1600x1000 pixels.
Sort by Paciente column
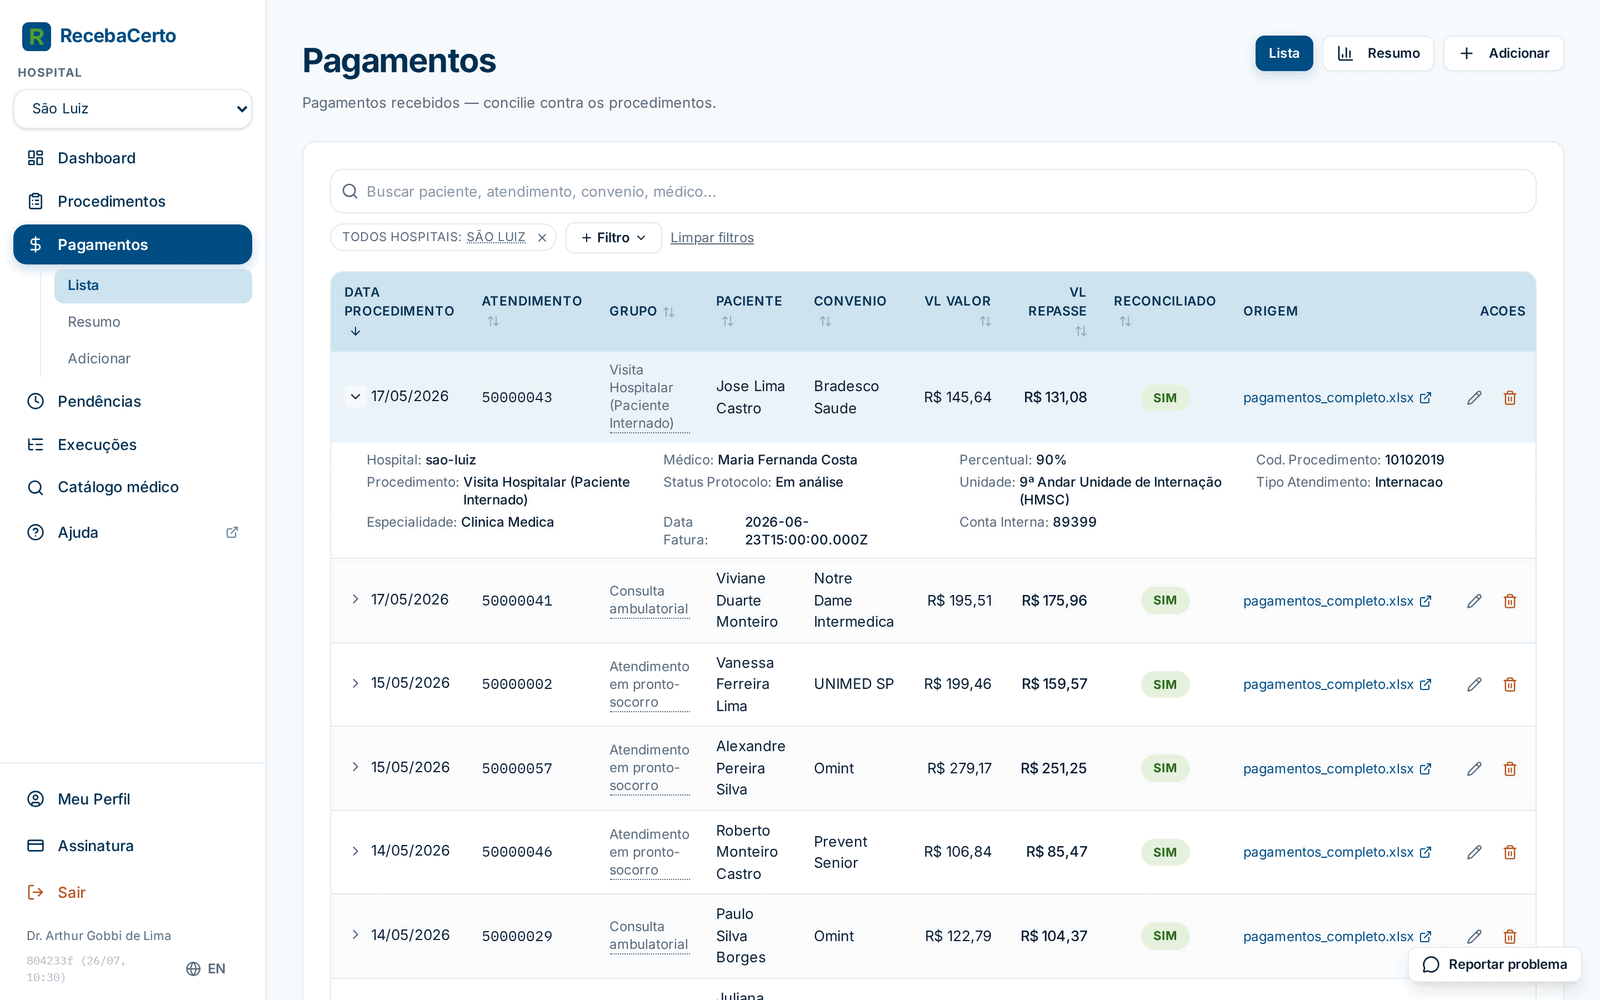click(x=749, y=311)
